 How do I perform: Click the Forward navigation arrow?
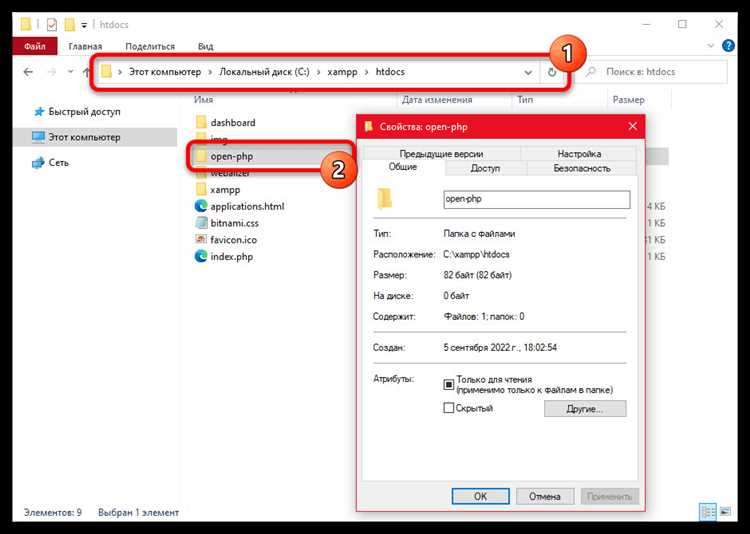point(52,72)
